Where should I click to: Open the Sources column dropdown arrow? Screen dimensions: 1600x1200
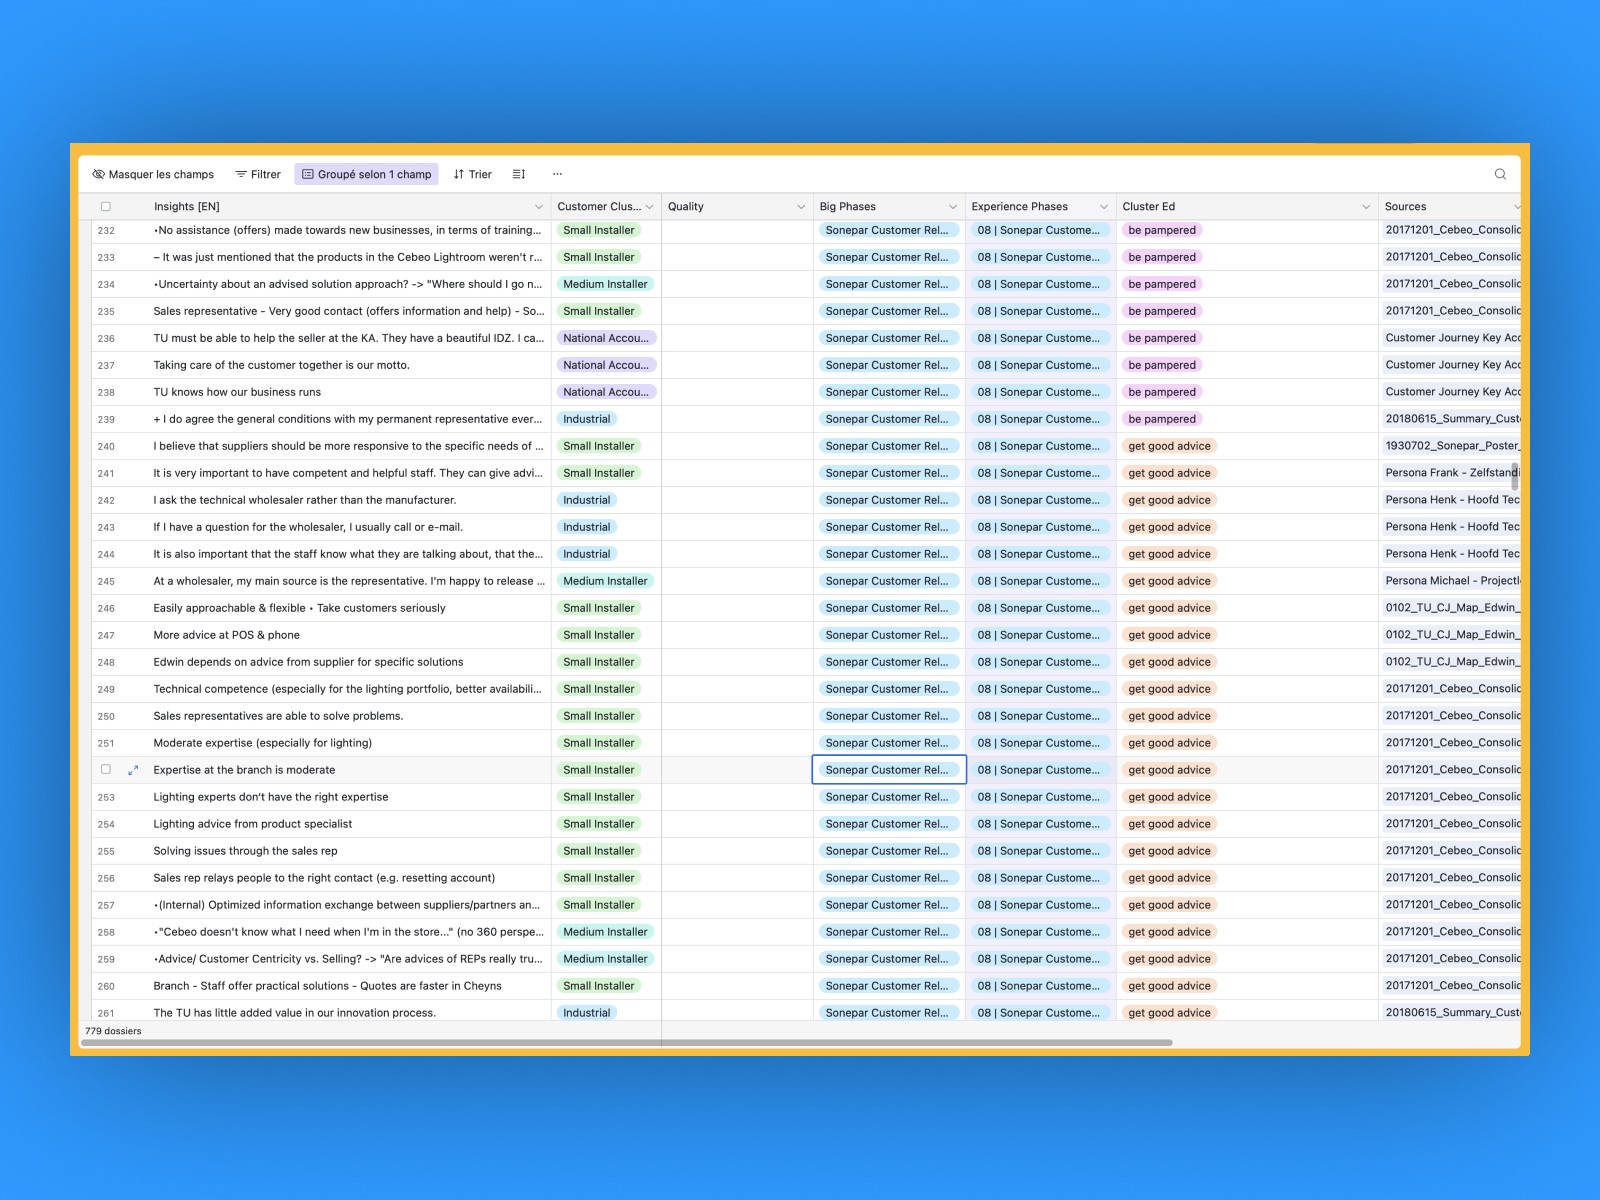click(1516, 207)
